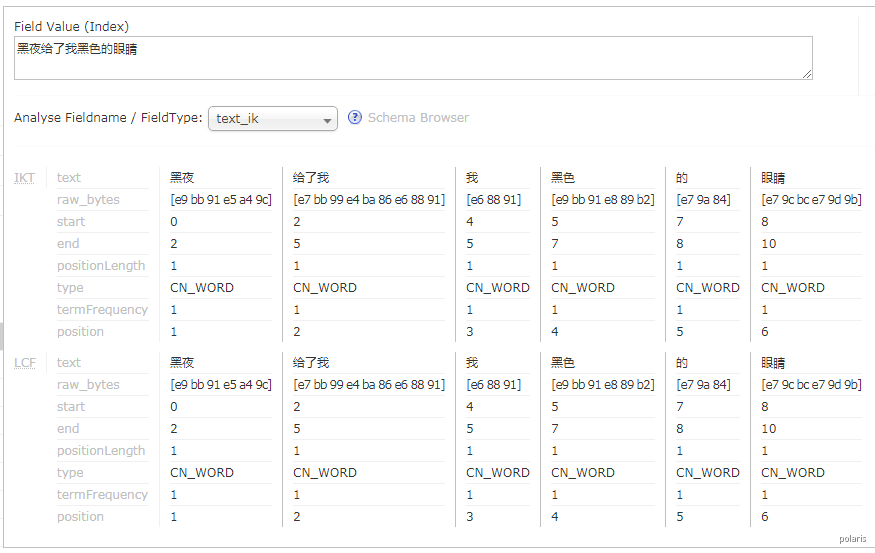Click the LCF end value 10
This screenshot has height=553, width=875.
pyautogui.click(x=768, y=429)
